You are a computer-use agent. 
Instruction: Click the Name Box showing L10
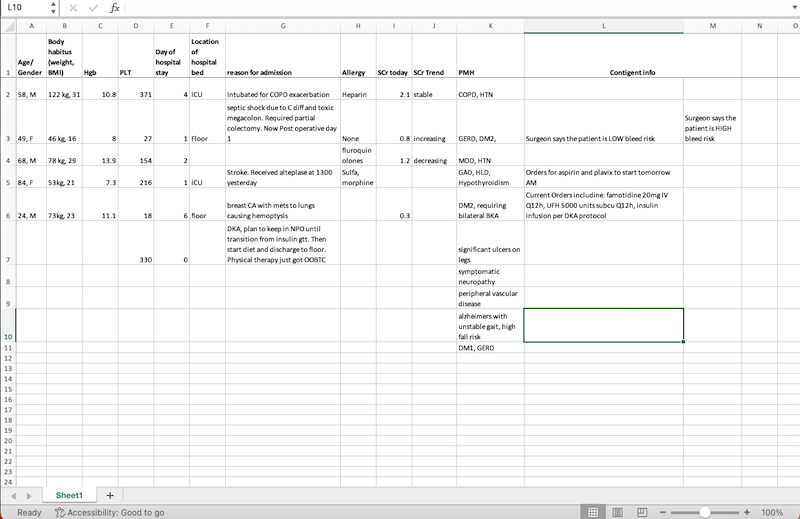tap(26, 8)
